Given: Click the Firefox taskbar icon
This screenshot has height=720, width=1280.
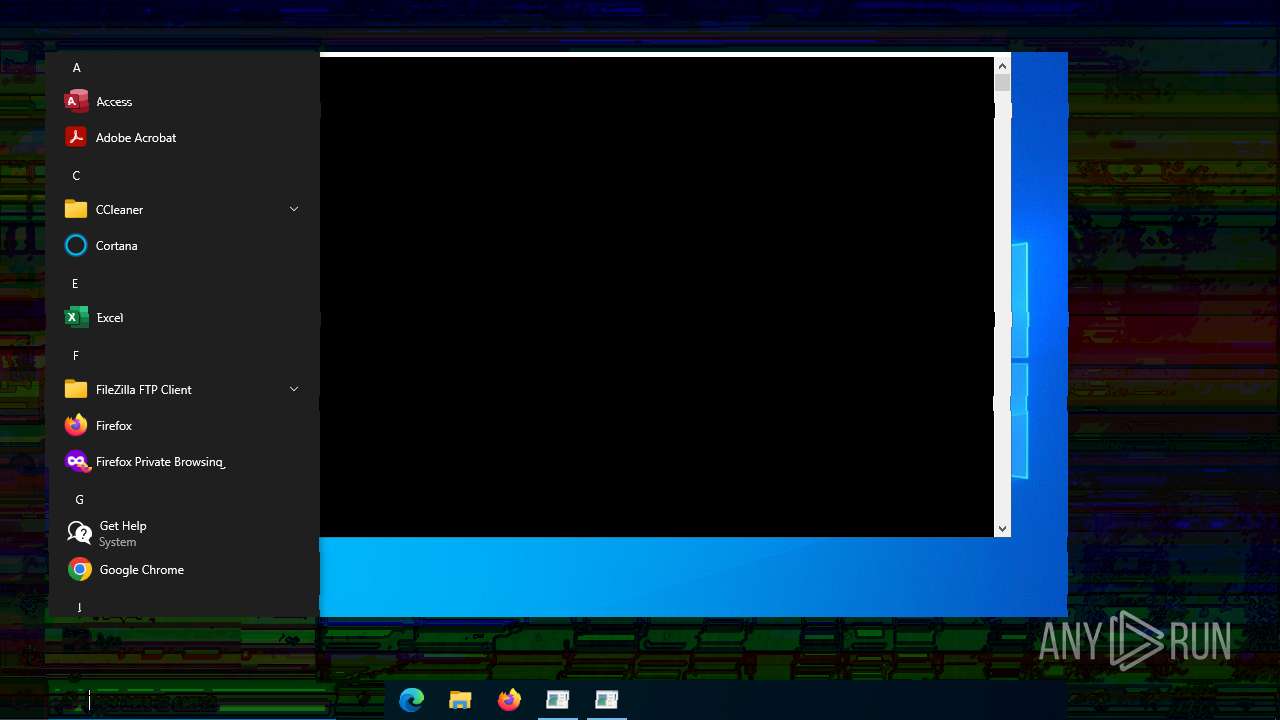Looking at the screenshot, I should [x=509, y=700].
